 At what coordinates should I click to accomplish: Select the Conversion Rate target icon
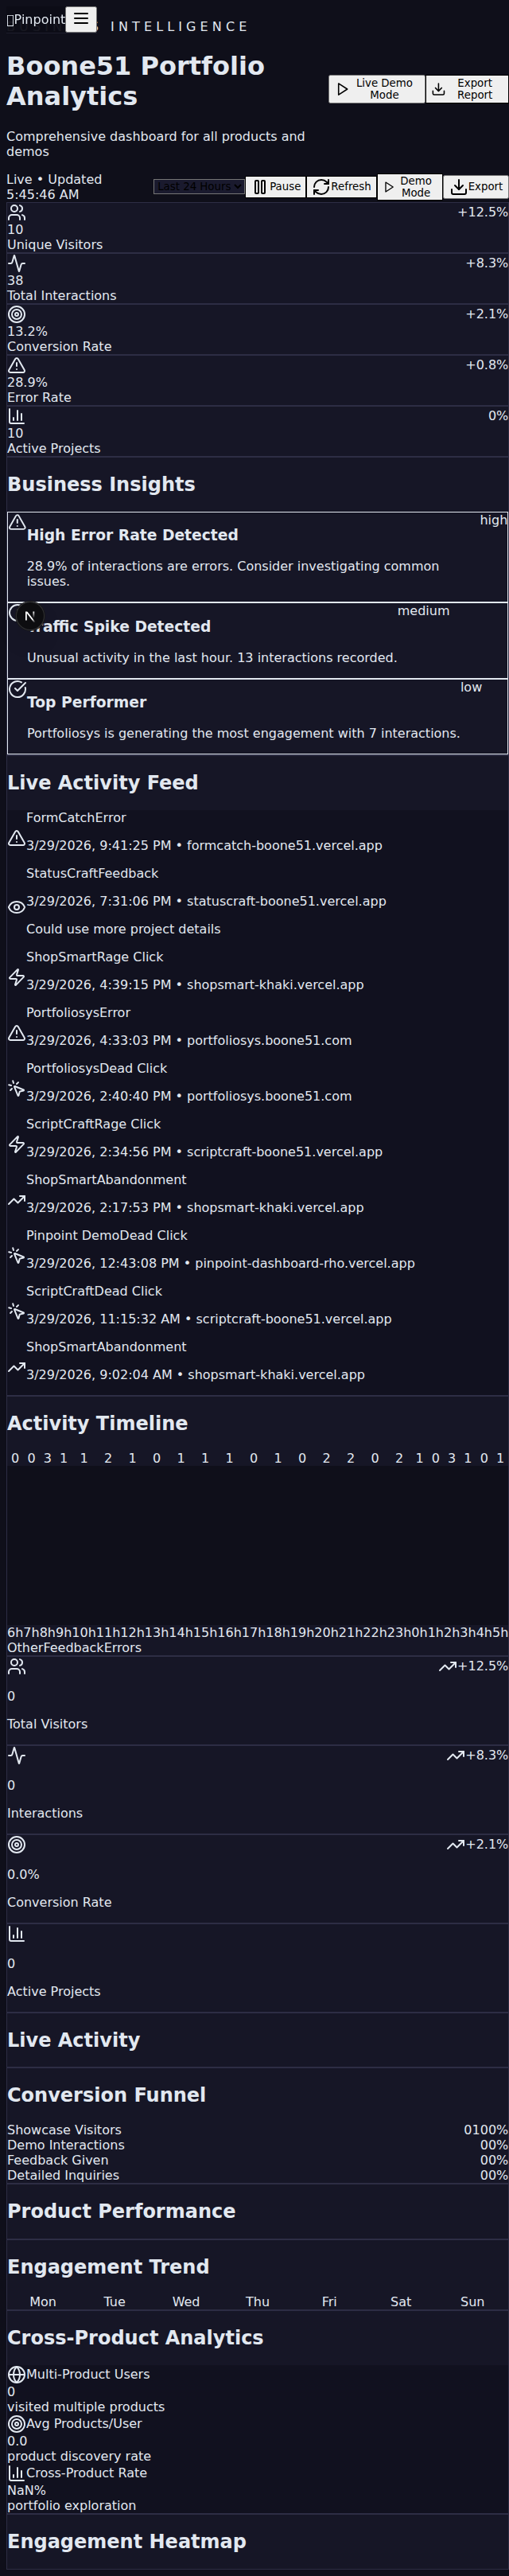pos(16,314)
